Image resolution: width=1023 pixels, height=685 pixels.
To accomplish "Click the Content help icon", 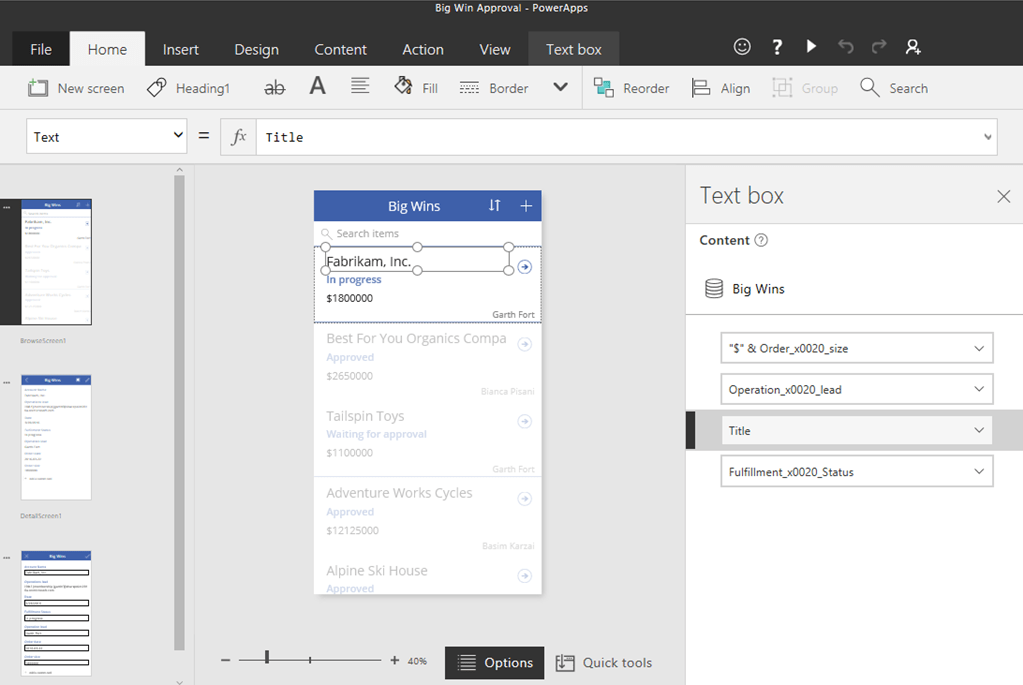I will click(x=761, y=240).
